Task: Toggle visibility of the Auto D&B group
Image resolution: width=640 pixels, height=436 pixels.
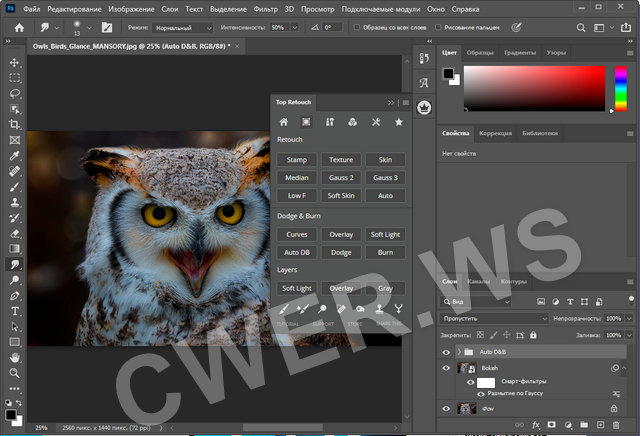Action: 446,353
